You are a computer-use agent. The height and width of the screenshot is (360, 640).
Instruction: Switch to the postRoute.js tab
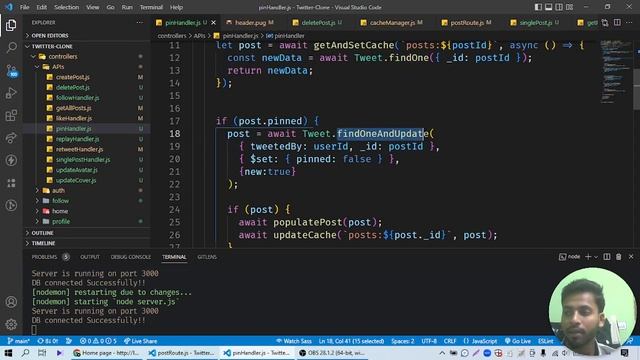(x=467, y=23)
